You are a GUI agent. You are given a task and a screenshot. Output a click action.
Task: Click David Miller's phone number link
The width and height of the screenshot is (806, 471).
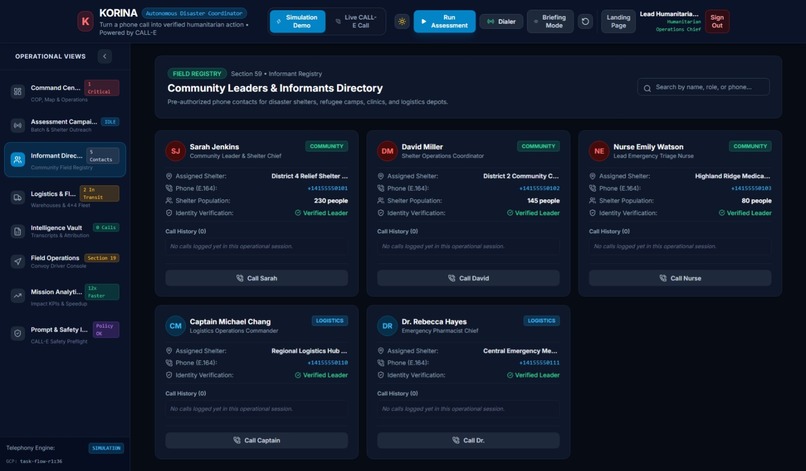coord(539,189)
